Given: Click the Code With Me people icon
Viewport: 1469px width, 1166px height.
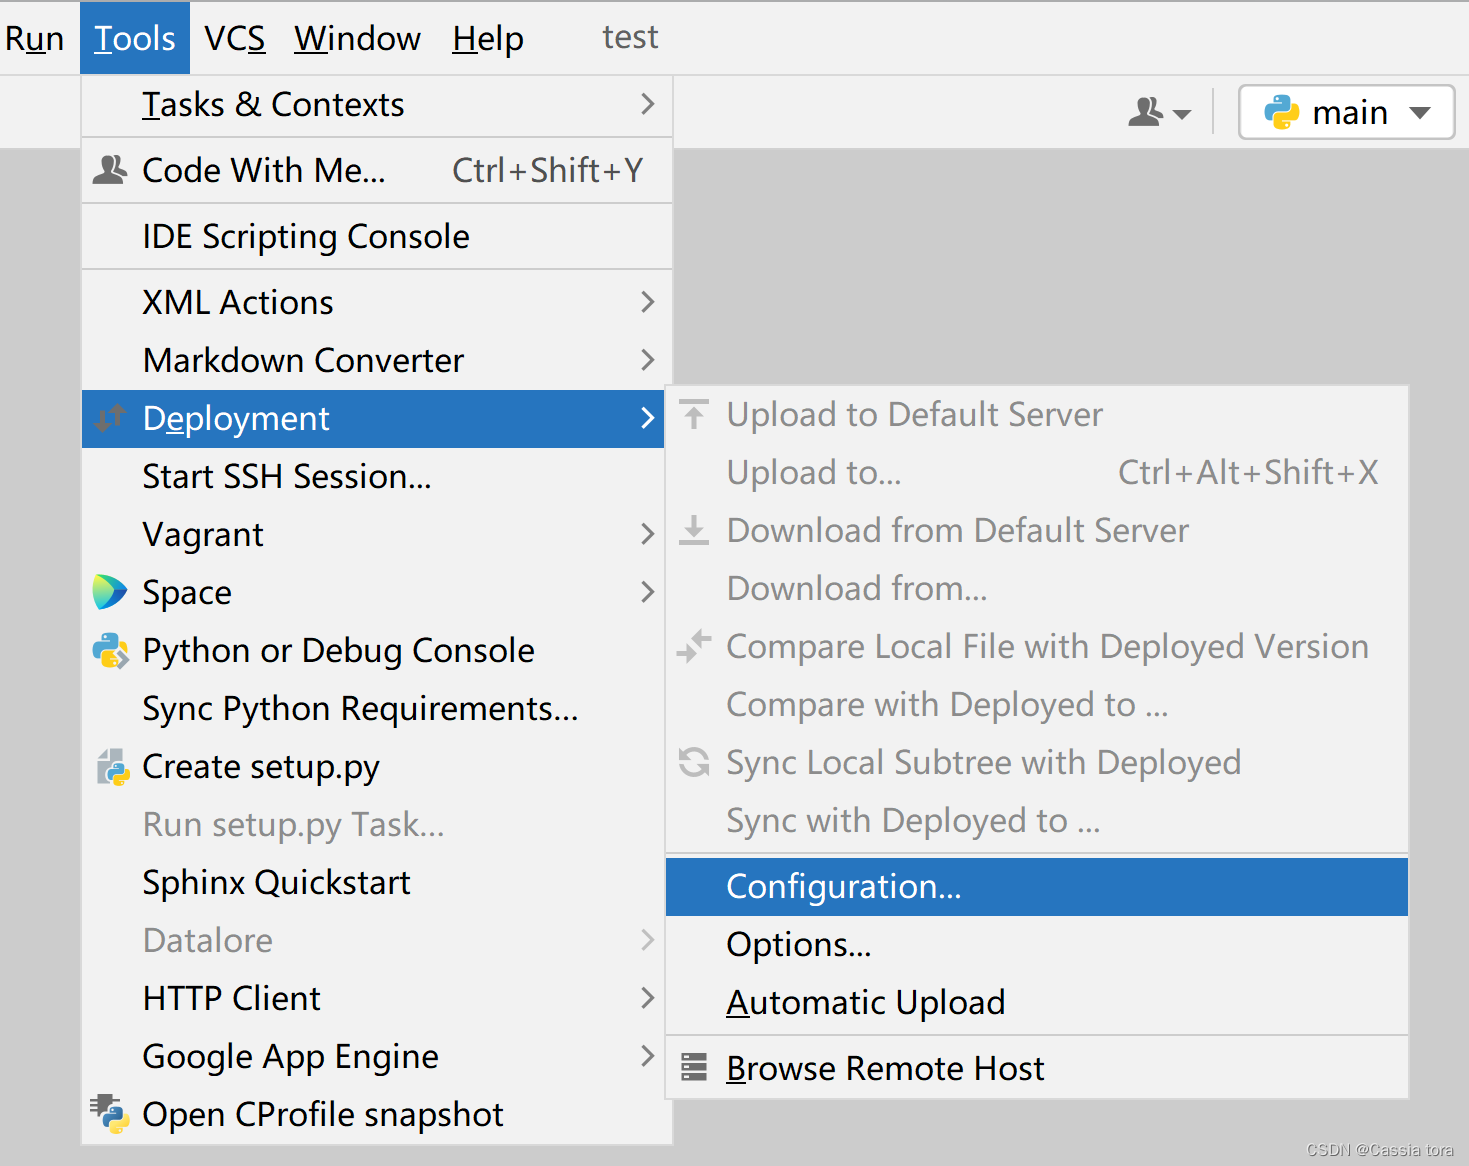Looking at the screenshot, I should pyautogui.click(x=110, y=170).
